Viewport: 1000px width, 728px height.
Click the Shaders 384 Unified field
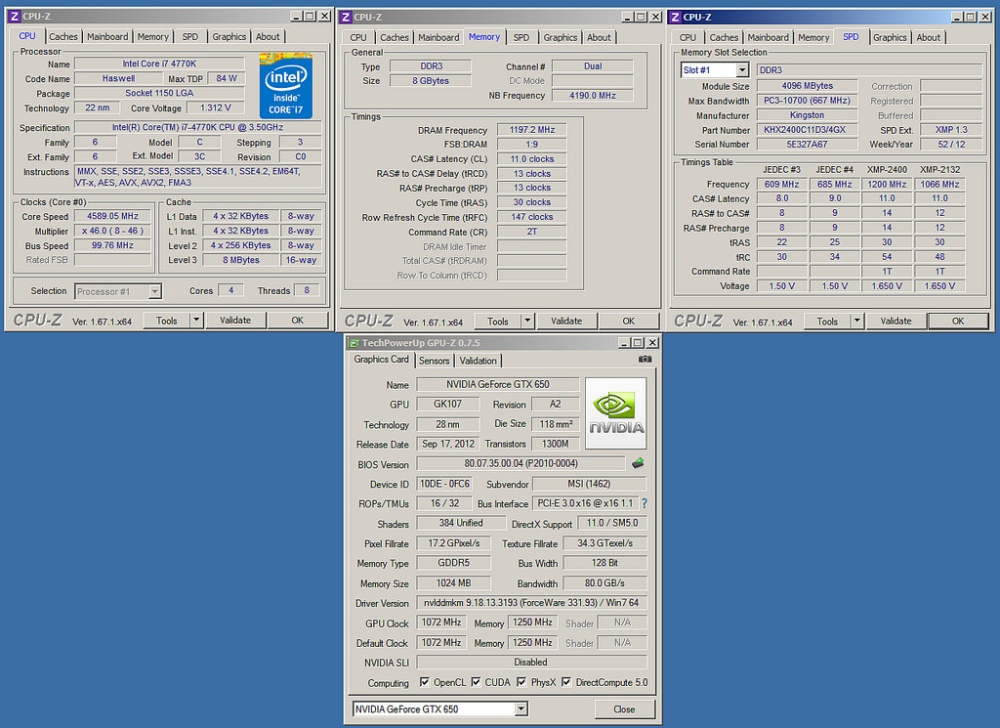(460, 523)
